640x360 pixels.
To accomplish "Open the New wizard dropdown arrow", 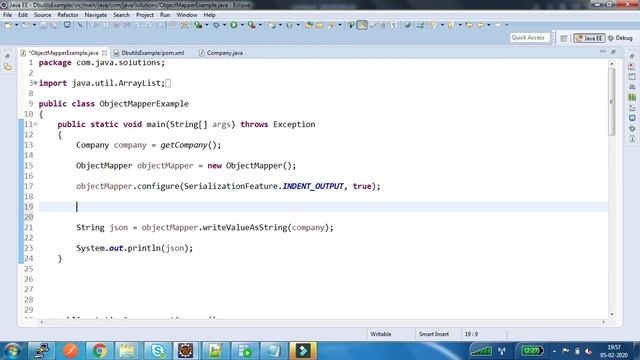I will coord(16,25).
